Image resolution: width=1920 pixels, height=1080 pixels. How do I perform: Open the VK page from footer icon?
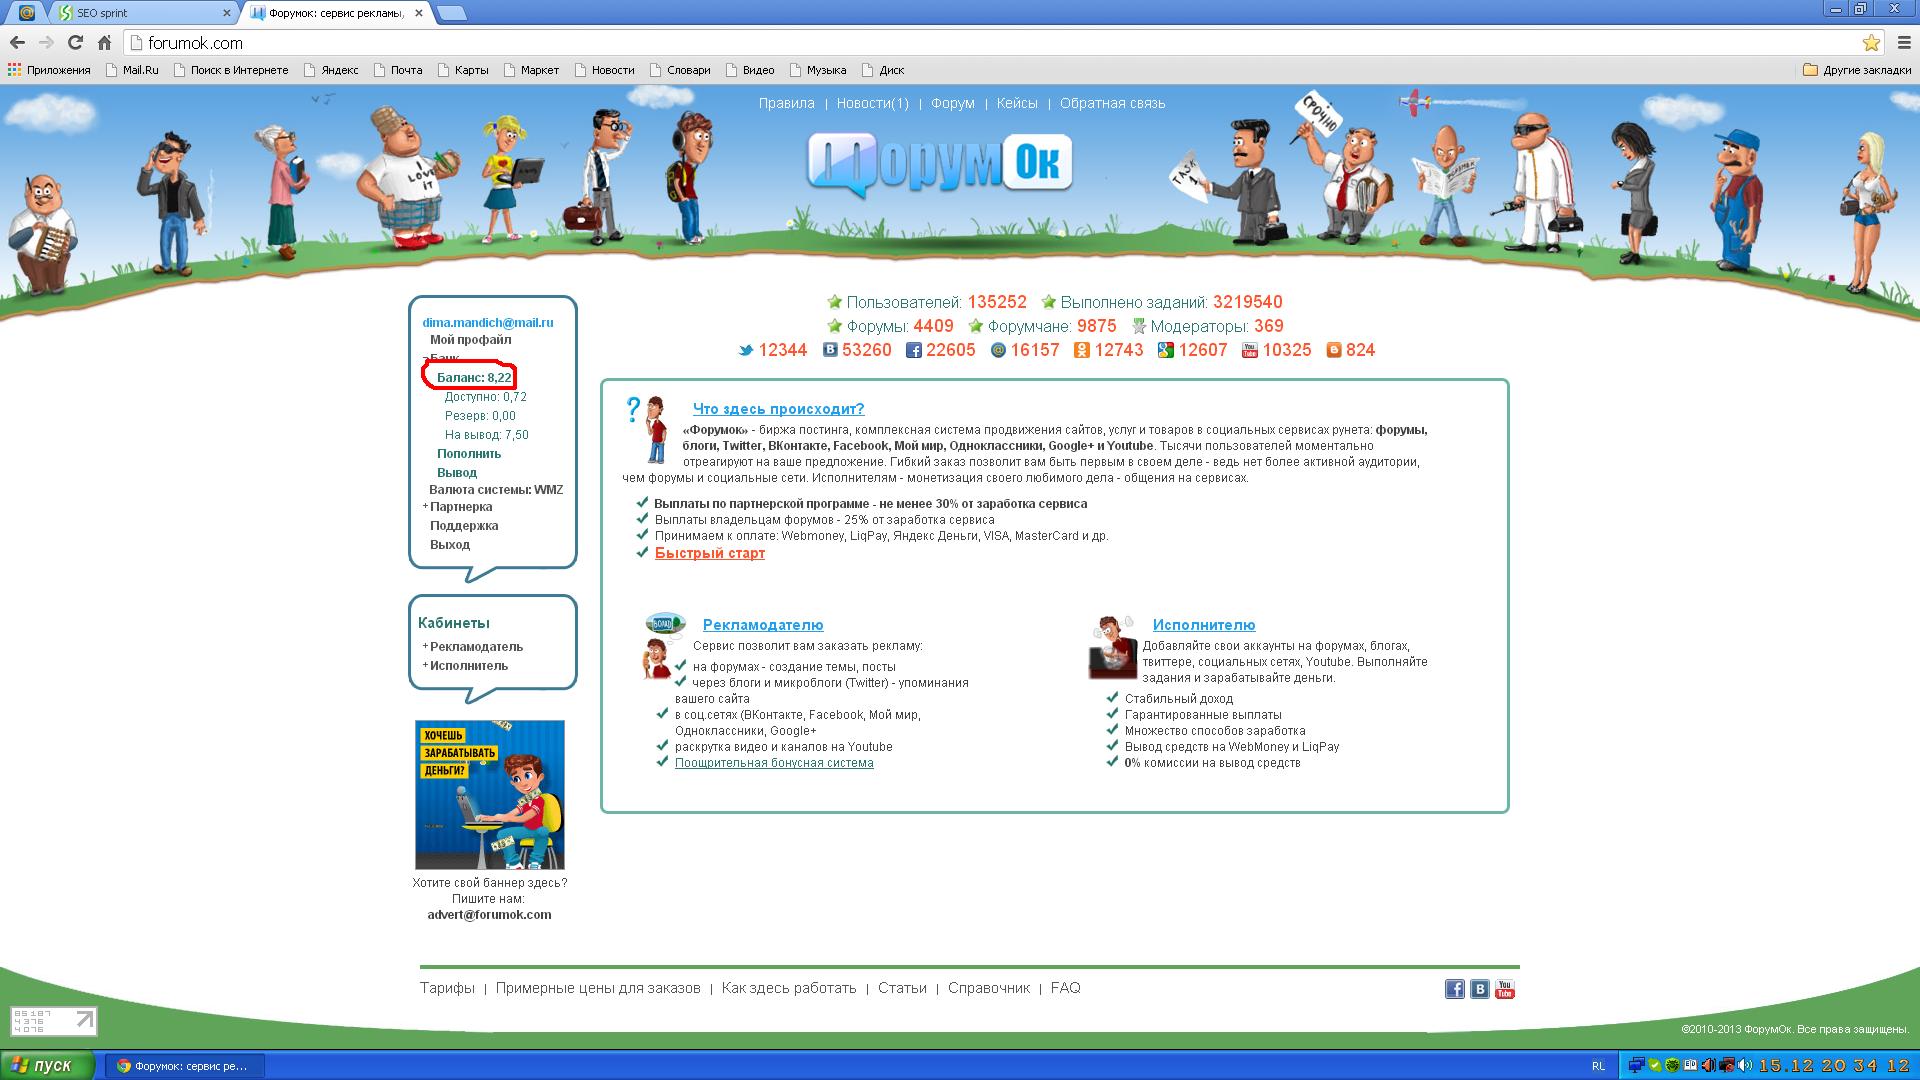[1480, 989]
